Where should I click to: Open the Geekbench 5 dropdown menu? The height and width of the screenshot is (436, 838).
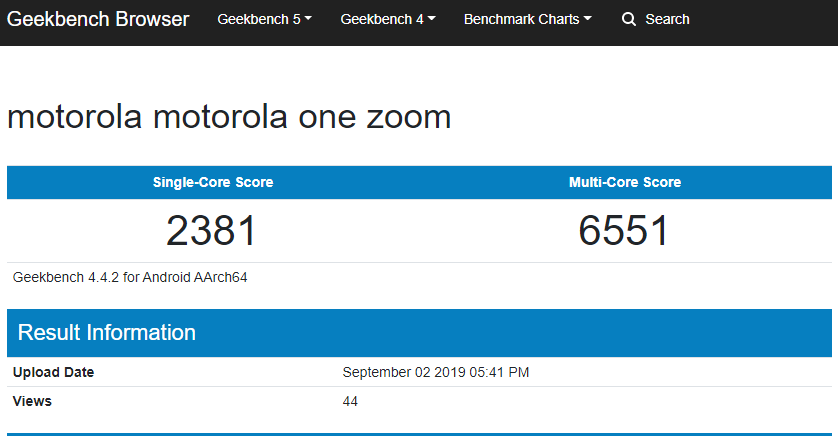[x=265, y=19]
